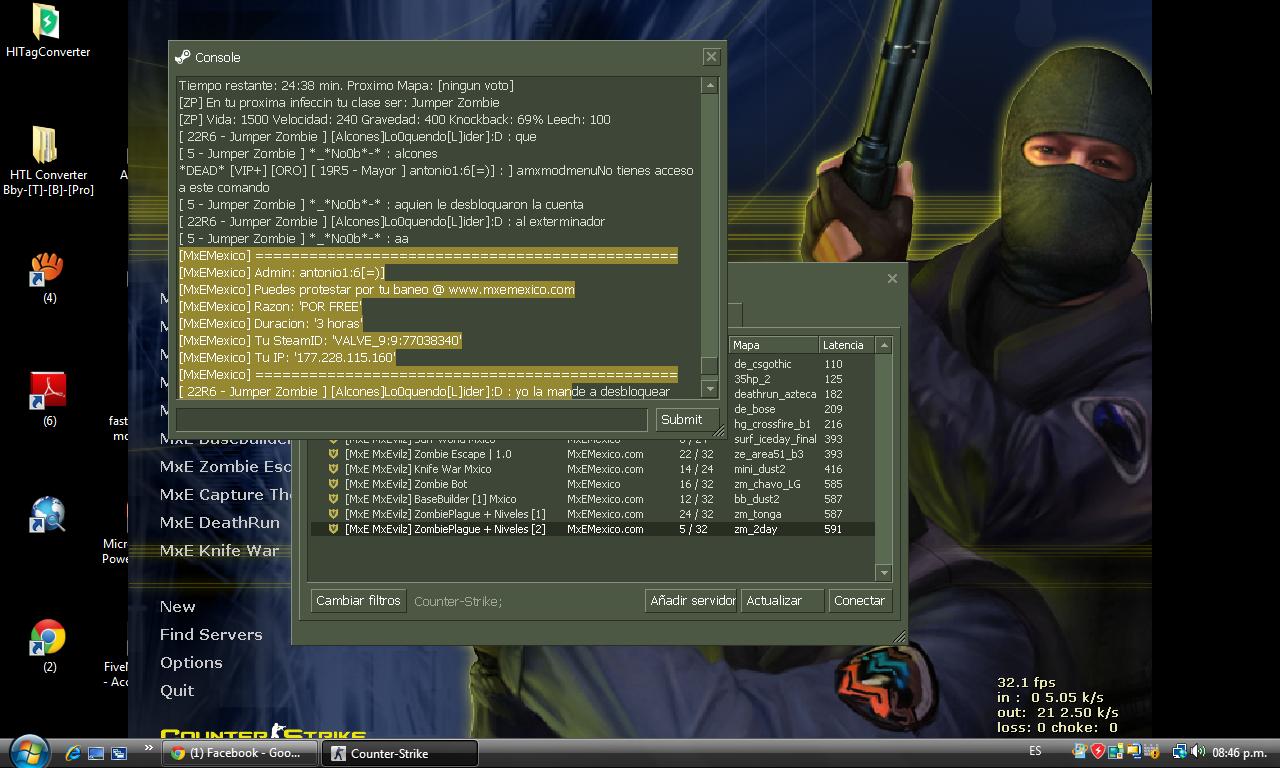This screenshot has width=1280, height=768.
Task: Select MxE Knife War menu entry
Action: (x=219, y=550)
